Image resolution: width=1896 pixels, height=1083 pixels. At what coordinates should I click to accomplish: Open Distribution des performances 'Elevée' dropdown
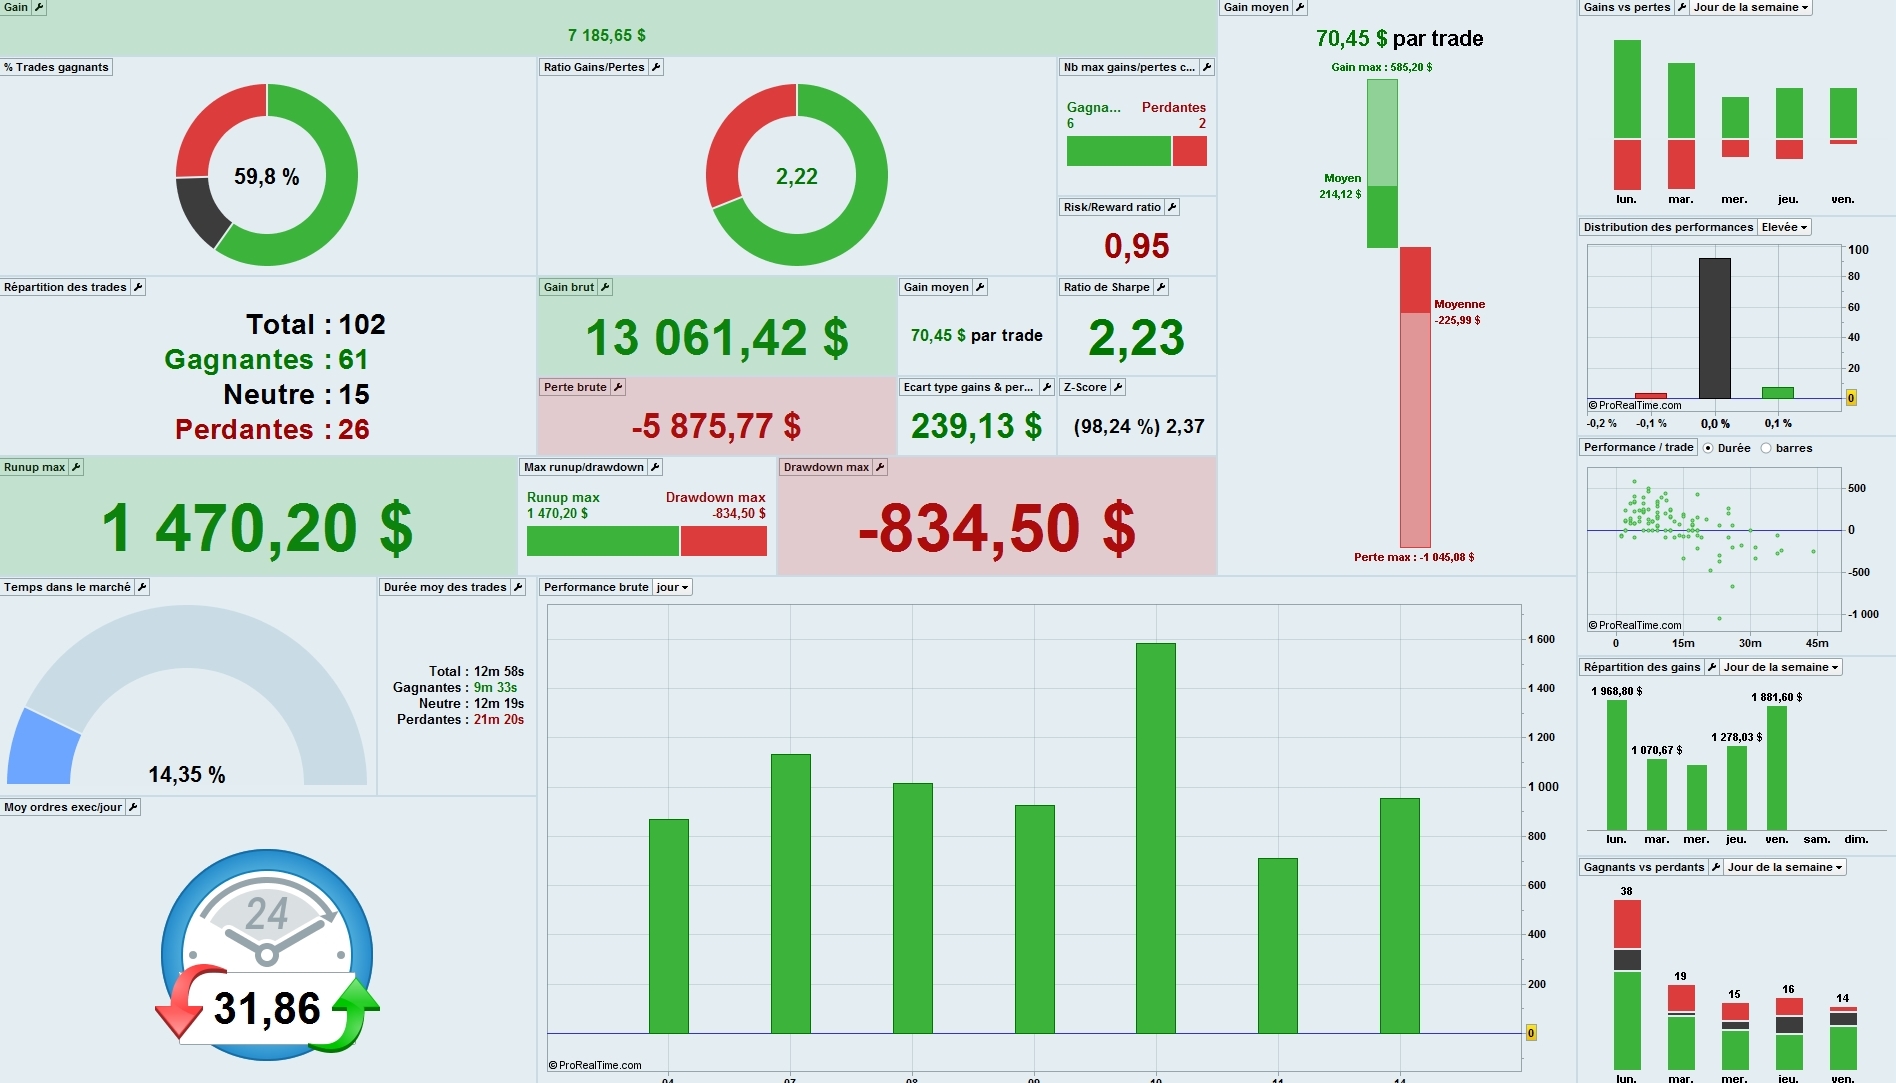pyautogui.click(x=1785, y=227)
